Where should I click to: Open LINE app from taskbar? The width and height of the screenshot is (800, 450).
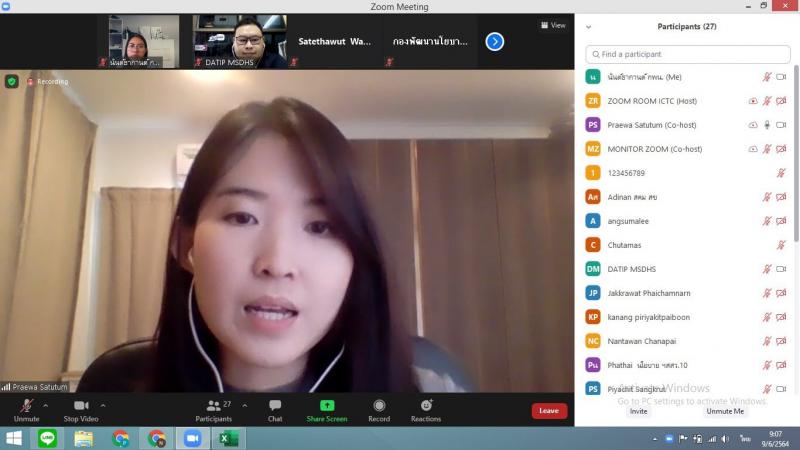47,438
